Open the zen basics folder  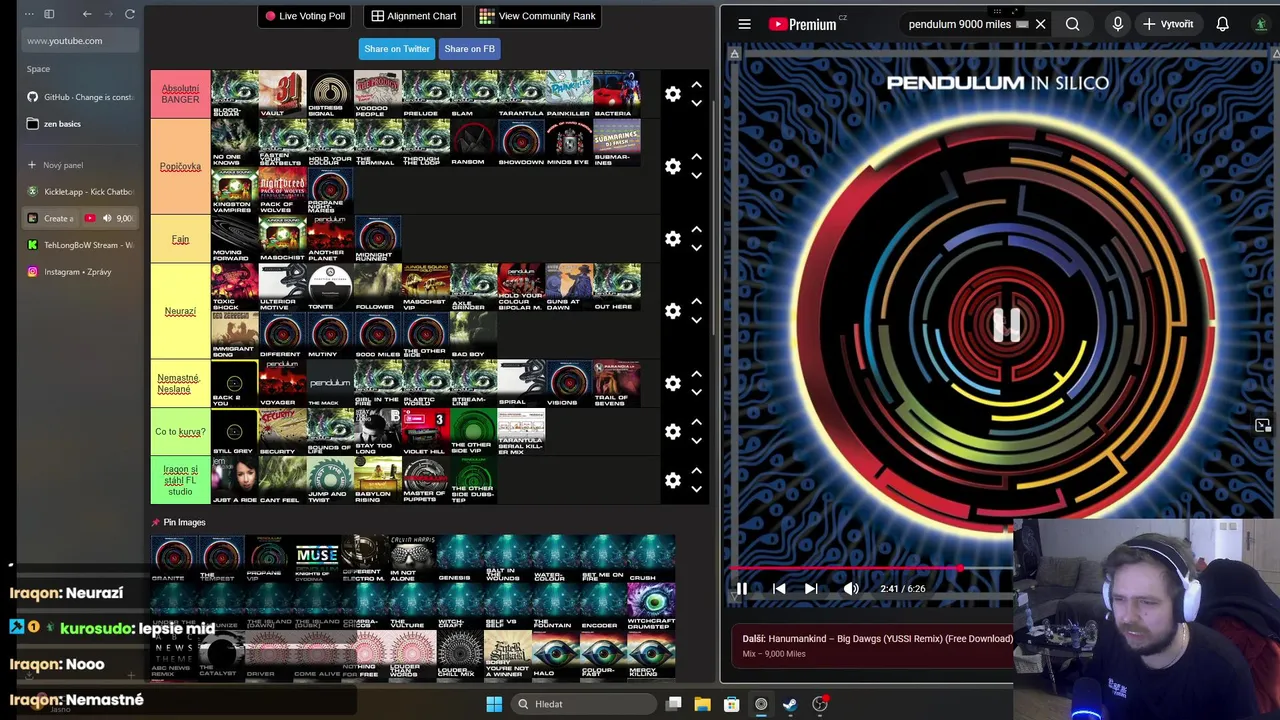[x=81, y=124]
